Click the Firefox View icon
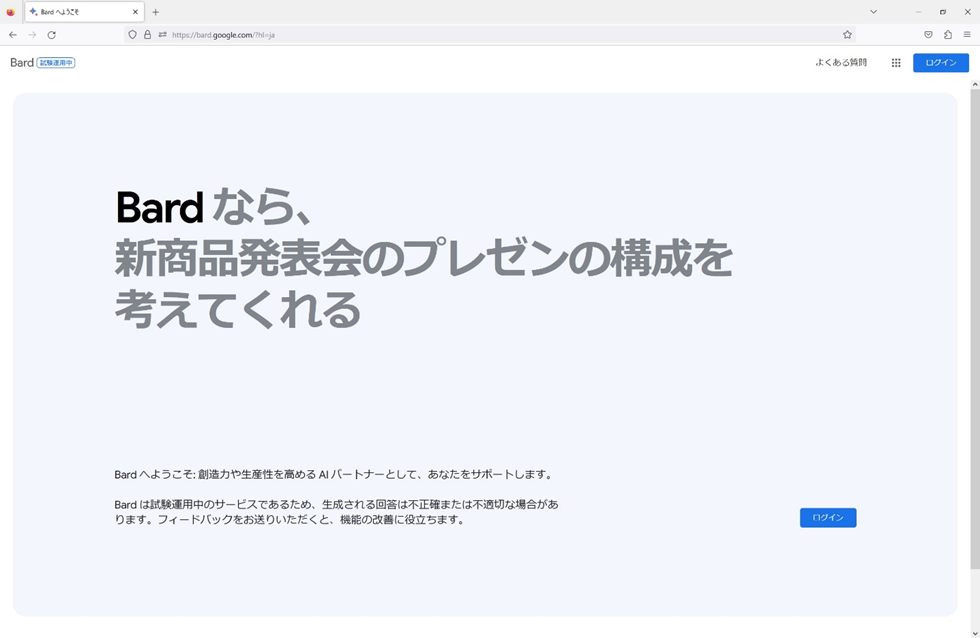The height and width of the screenshot is (638, 980). click(11, 12)
